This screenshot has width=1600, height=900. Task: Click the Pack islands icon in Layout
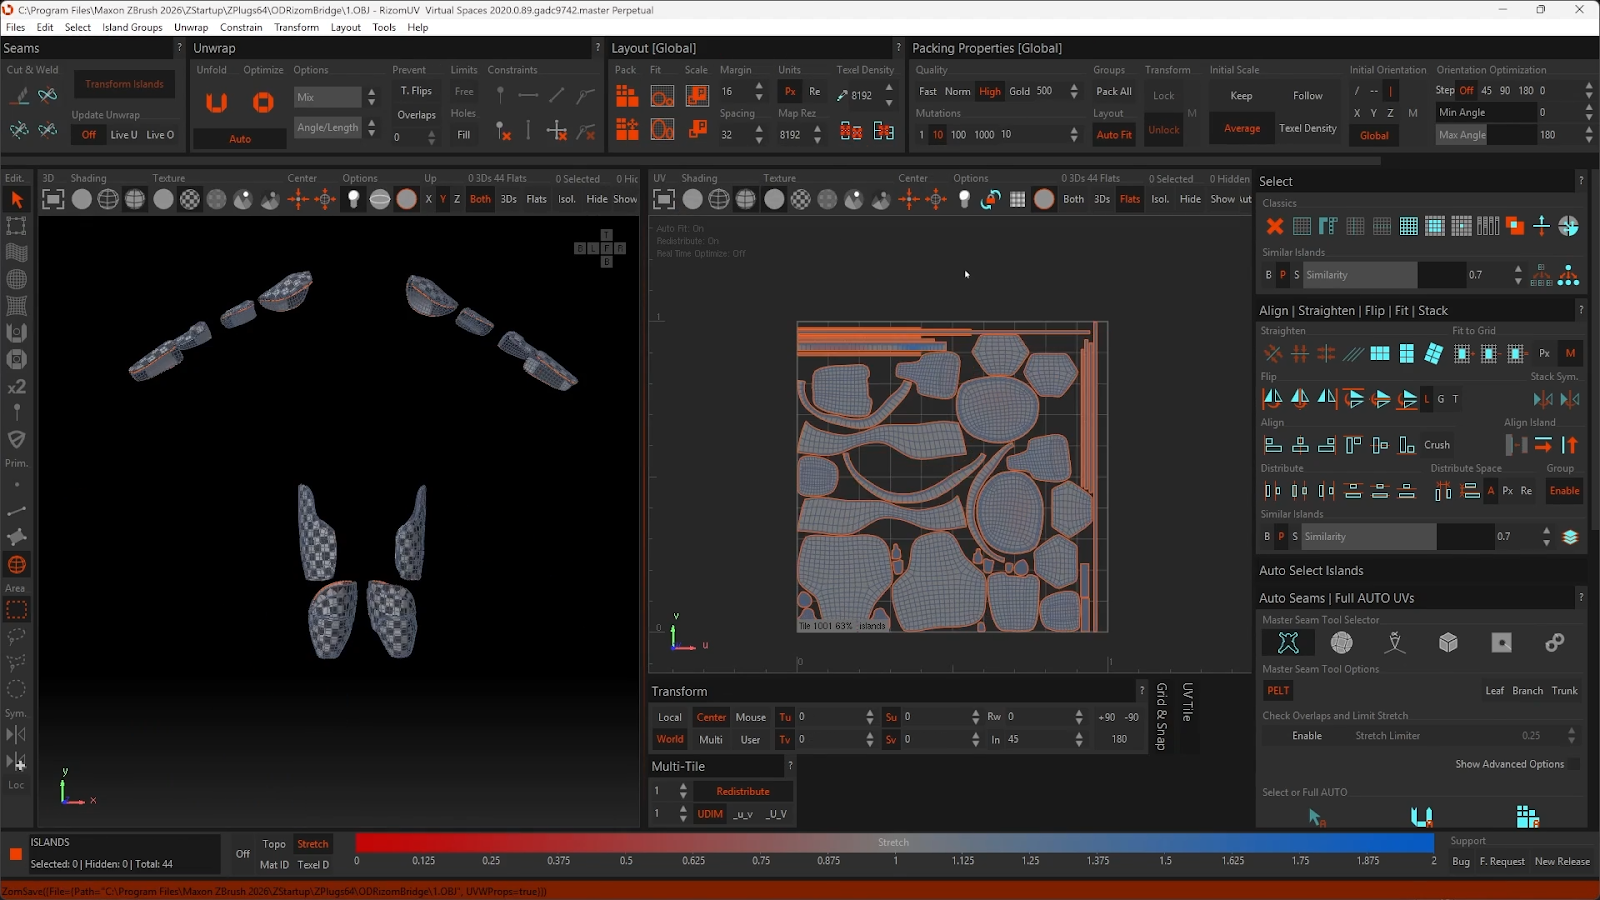627,96
